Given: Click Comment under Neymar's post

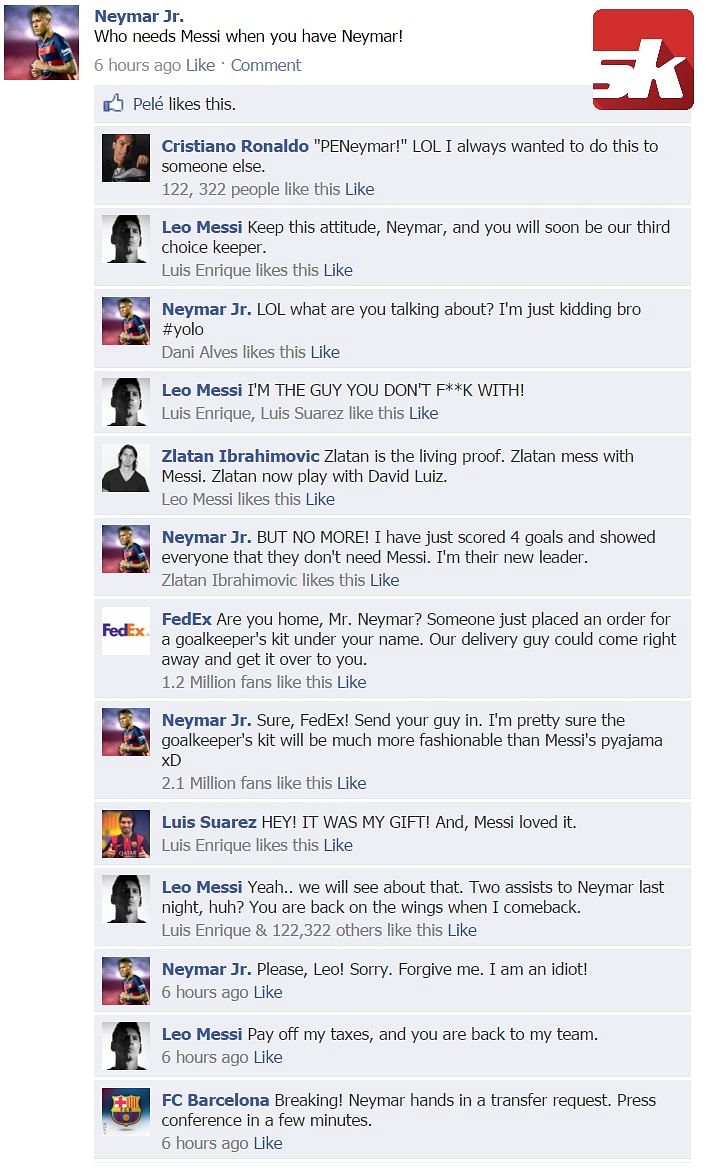Looking at the screenshot, I should (266, 66).
